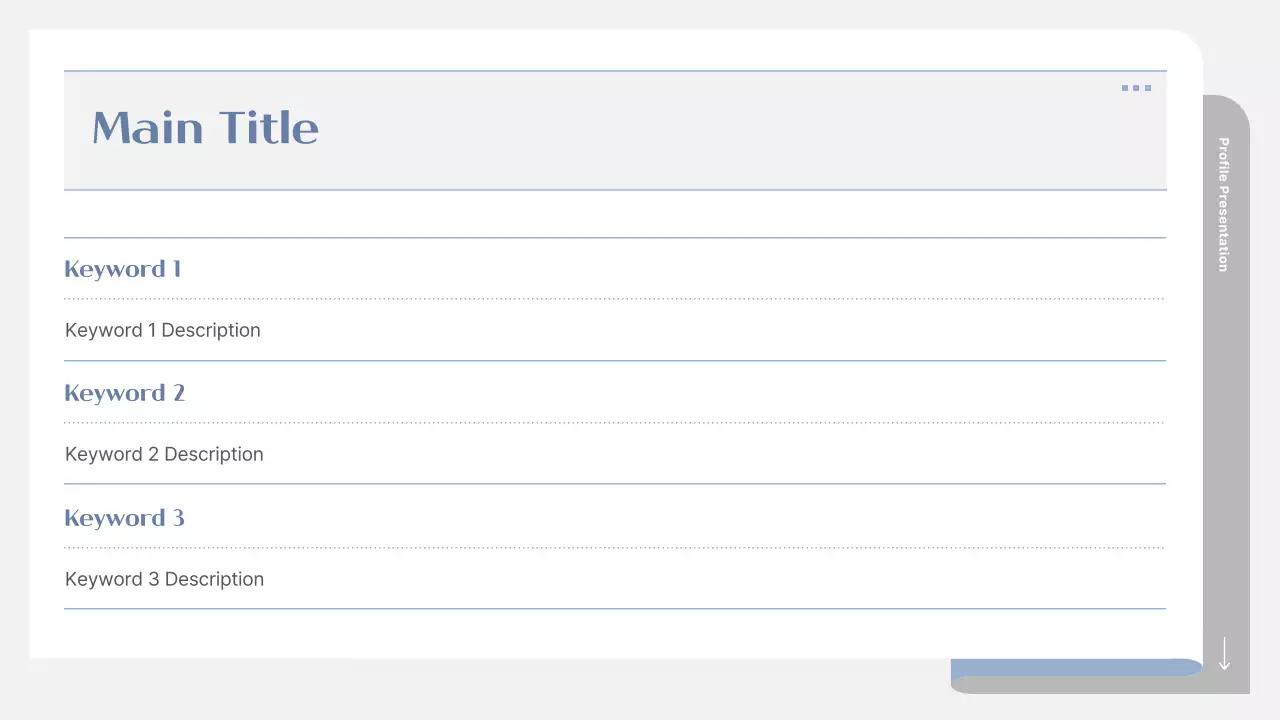This screenshot has height=720, width=1280.
Task: Select the solid line above Keyword 1
Action: [x=614, y=238]
